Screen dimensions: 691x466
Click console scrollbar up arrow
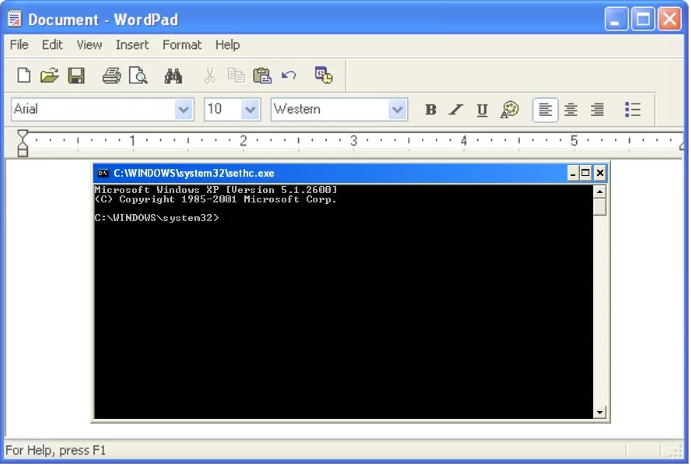pos(599,191)
